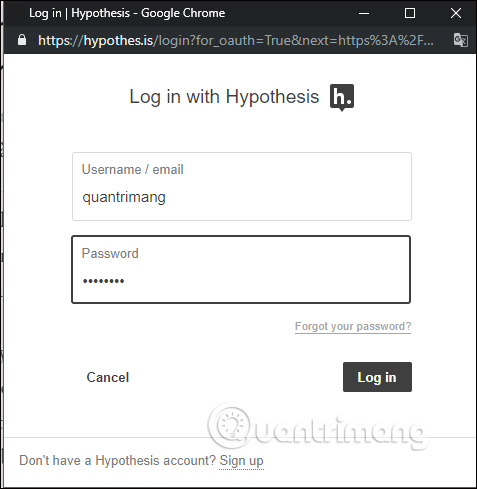This screenshot has height=489, width=477.
Task: Minimize the Chrome login window
Action: [364, 13]
